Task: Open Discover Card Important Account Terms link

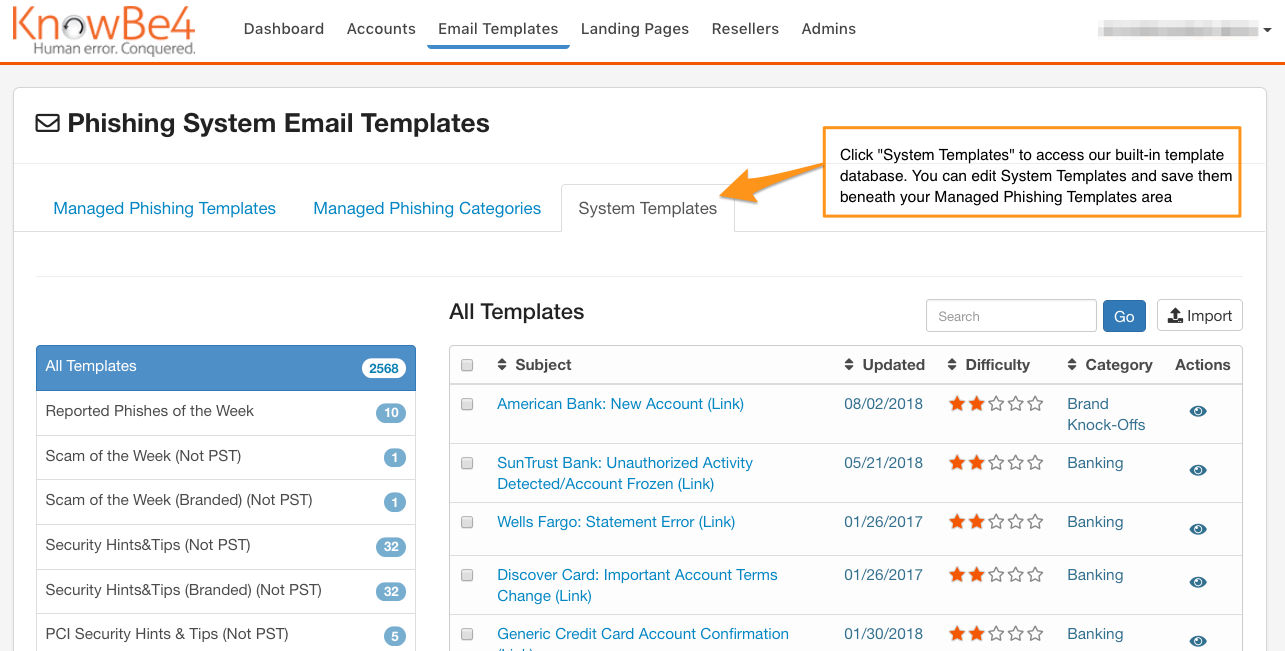Action: 637,585
